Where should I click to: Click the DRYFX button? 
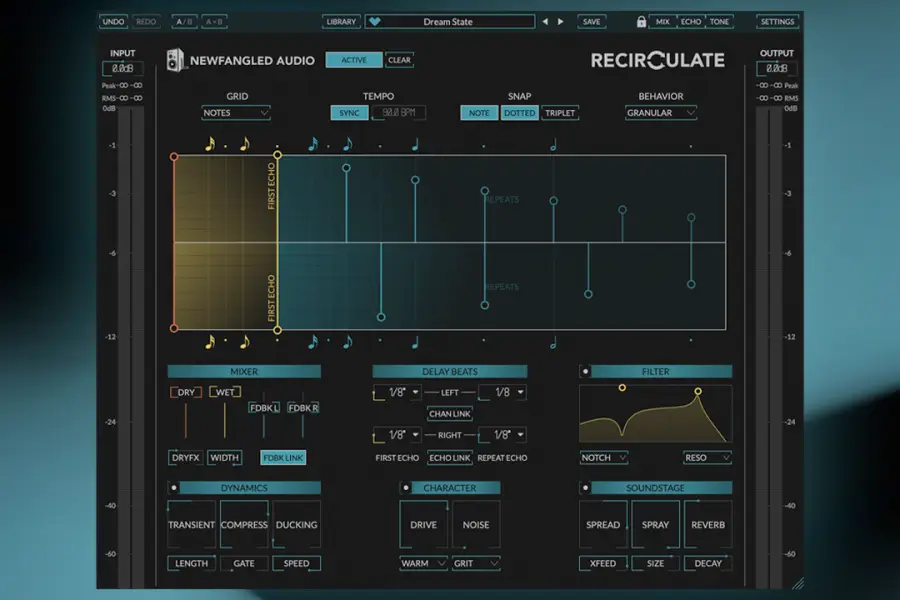click(x=185, y=458)
